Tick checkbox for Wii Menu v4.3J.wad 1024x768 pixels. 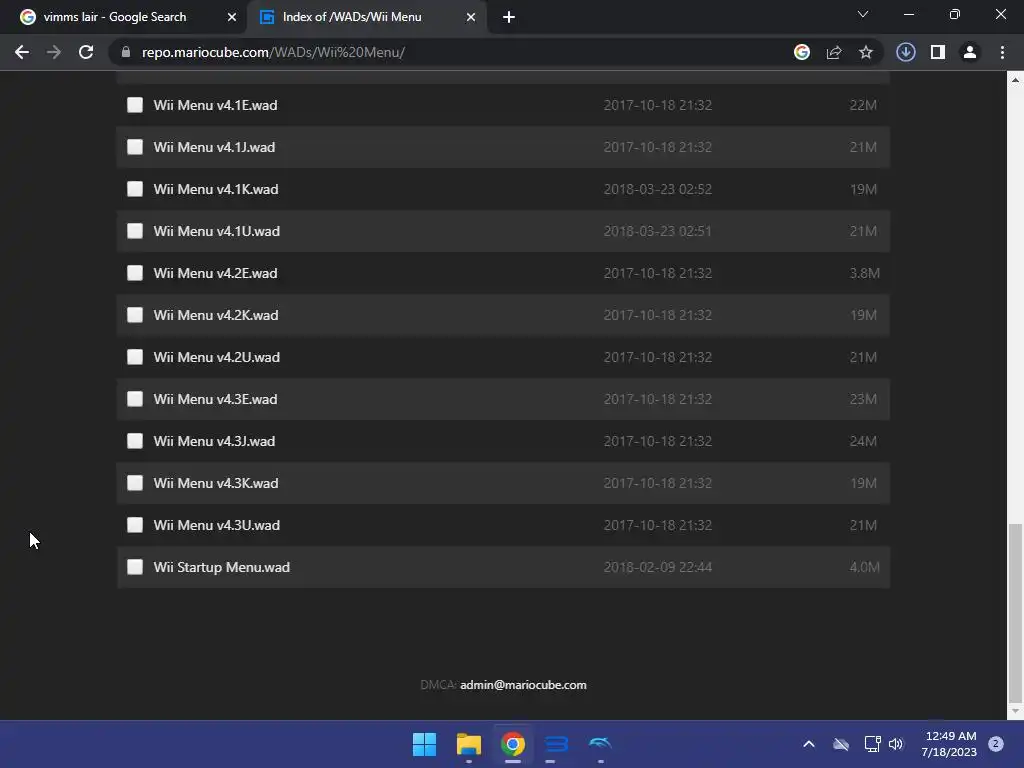tap(135, 441)
